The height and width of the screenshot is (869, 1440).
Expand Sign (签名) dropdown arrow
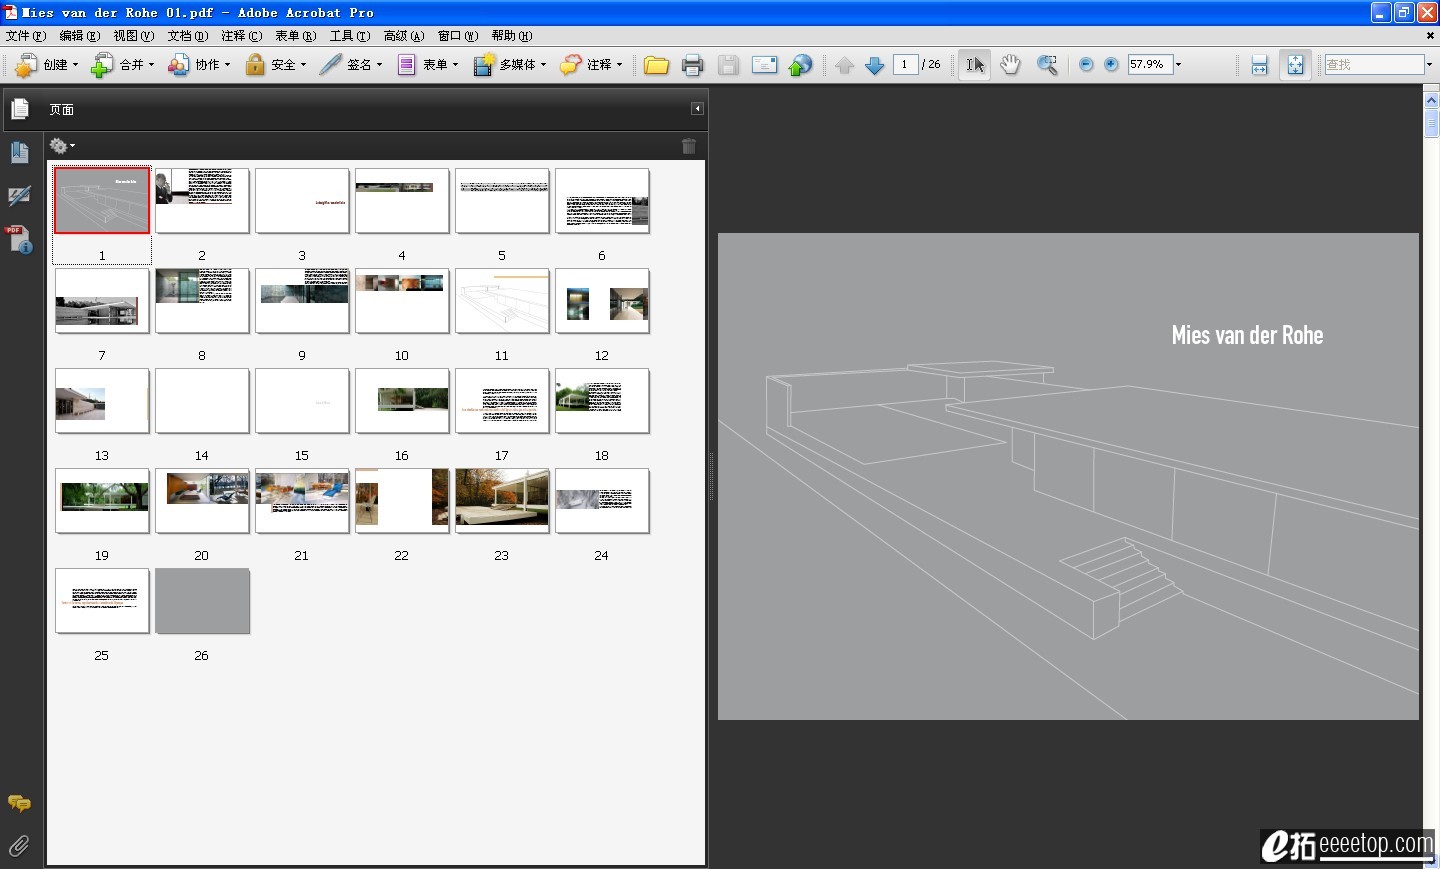379,65
